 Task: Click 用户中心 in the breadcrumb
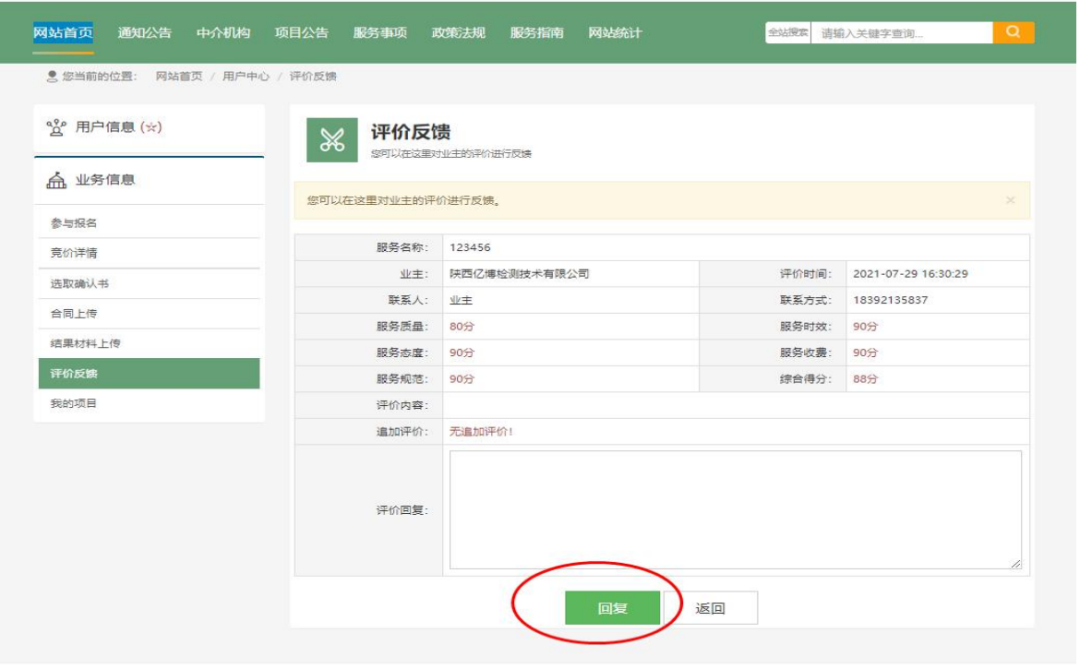click(246, 76)
